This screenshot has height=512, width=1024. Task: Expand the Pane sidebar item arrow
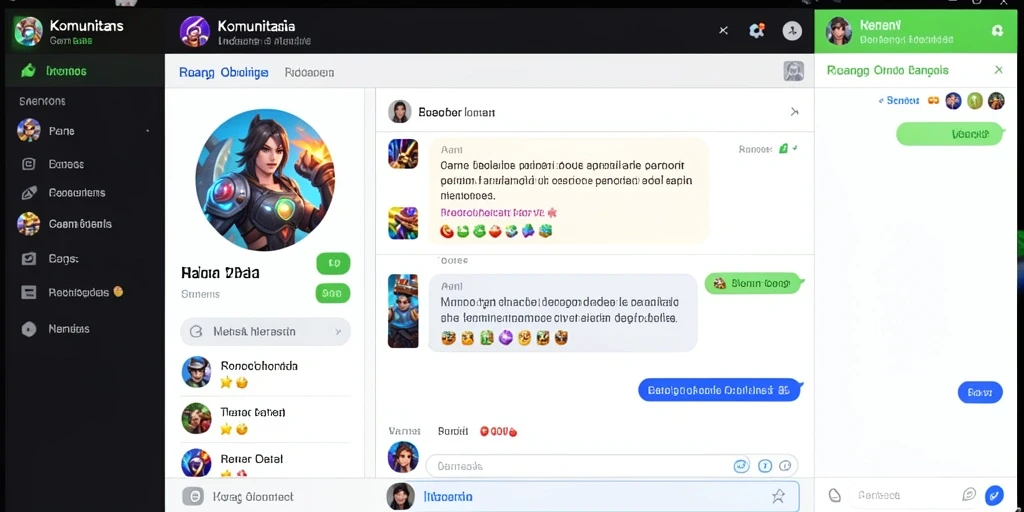pyautogui.click(x=148, y=131)
